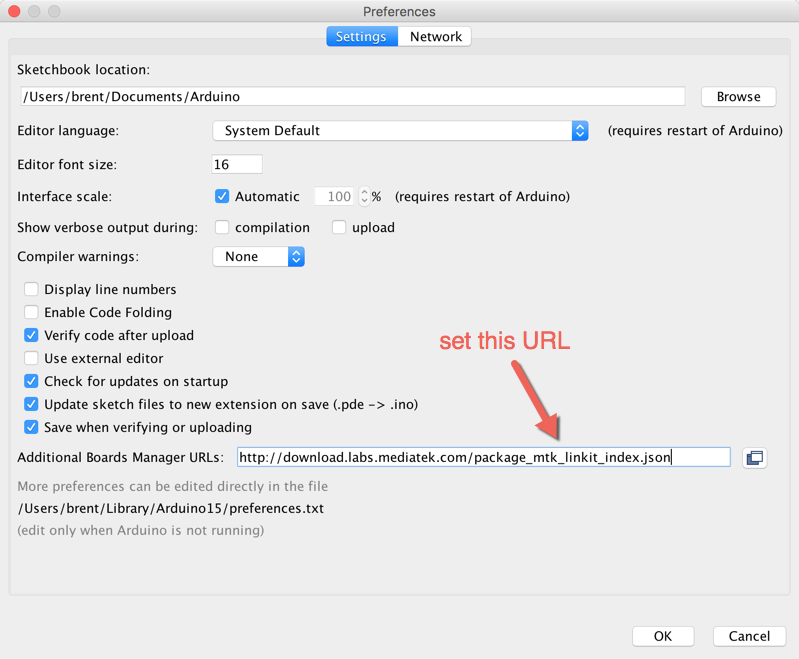Screen dimensions: 799x659
Task: Select the Settings tab
Action: (x=362, y=37)
